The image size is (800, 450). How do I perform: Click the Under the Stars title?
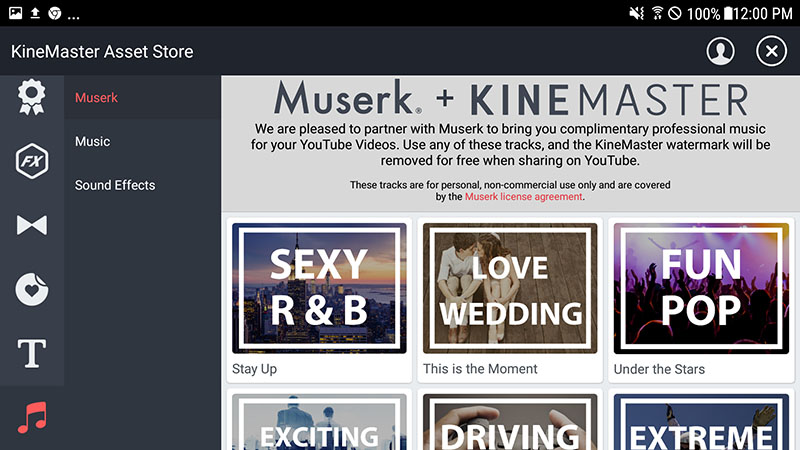coord(659,369)
